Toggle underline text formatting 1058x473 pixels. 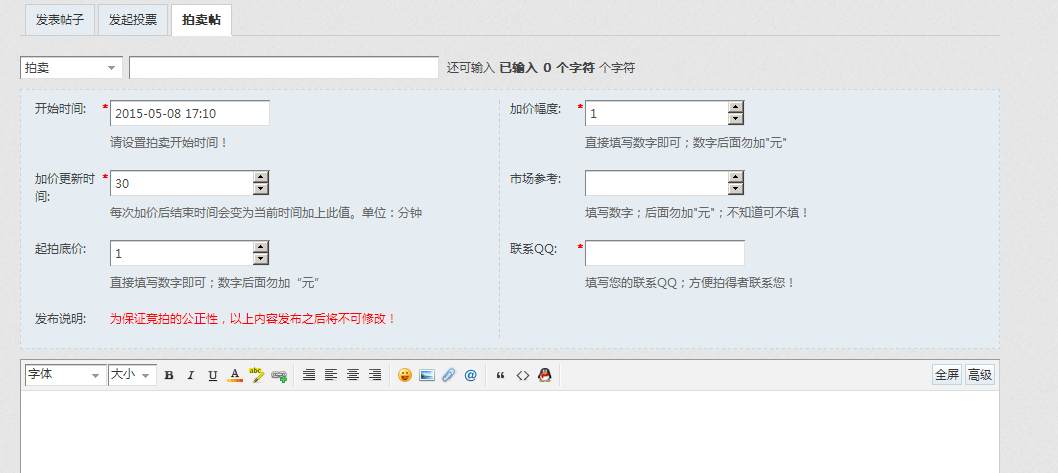tap(213, 375)
